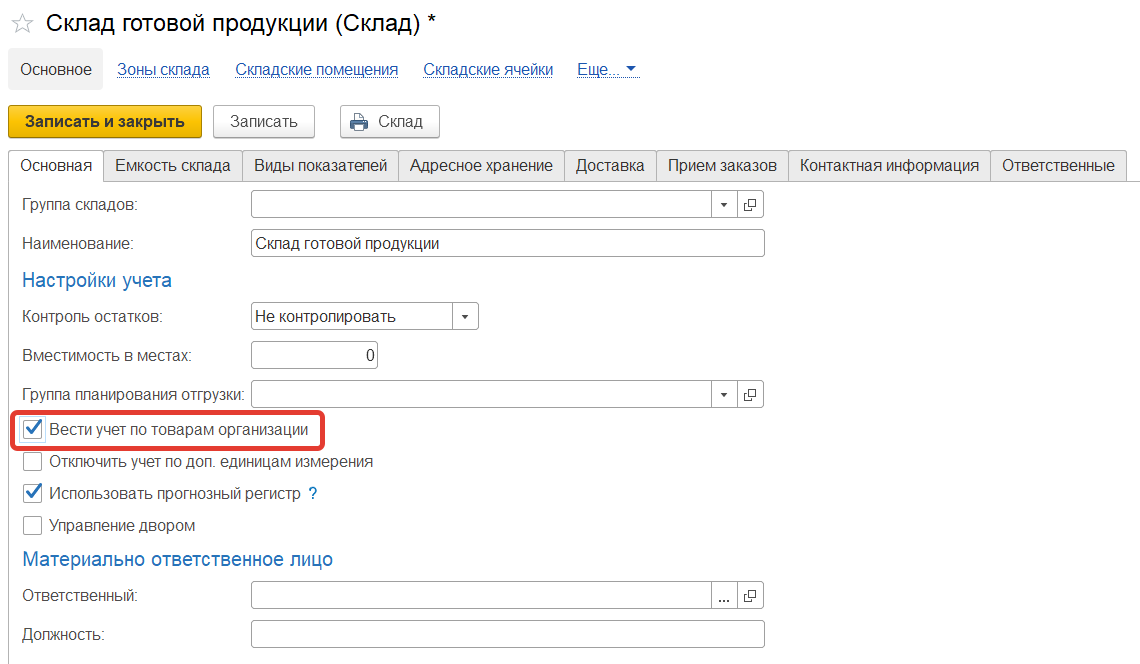Open Контроль остатков dropdown
The image size is (1140, 664).
tap(465, 317)
